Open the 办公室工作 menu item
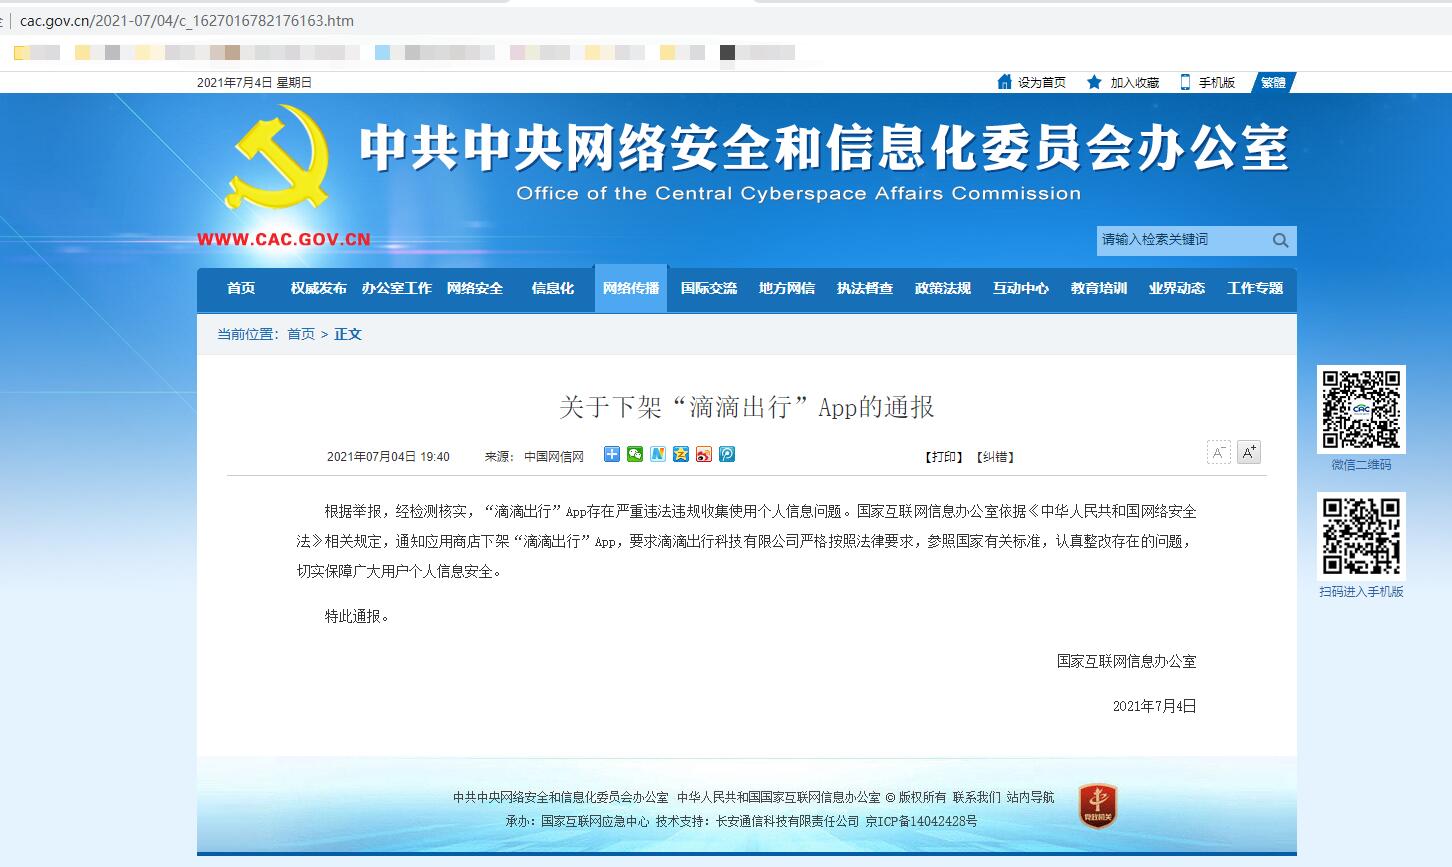 point(397,288)
